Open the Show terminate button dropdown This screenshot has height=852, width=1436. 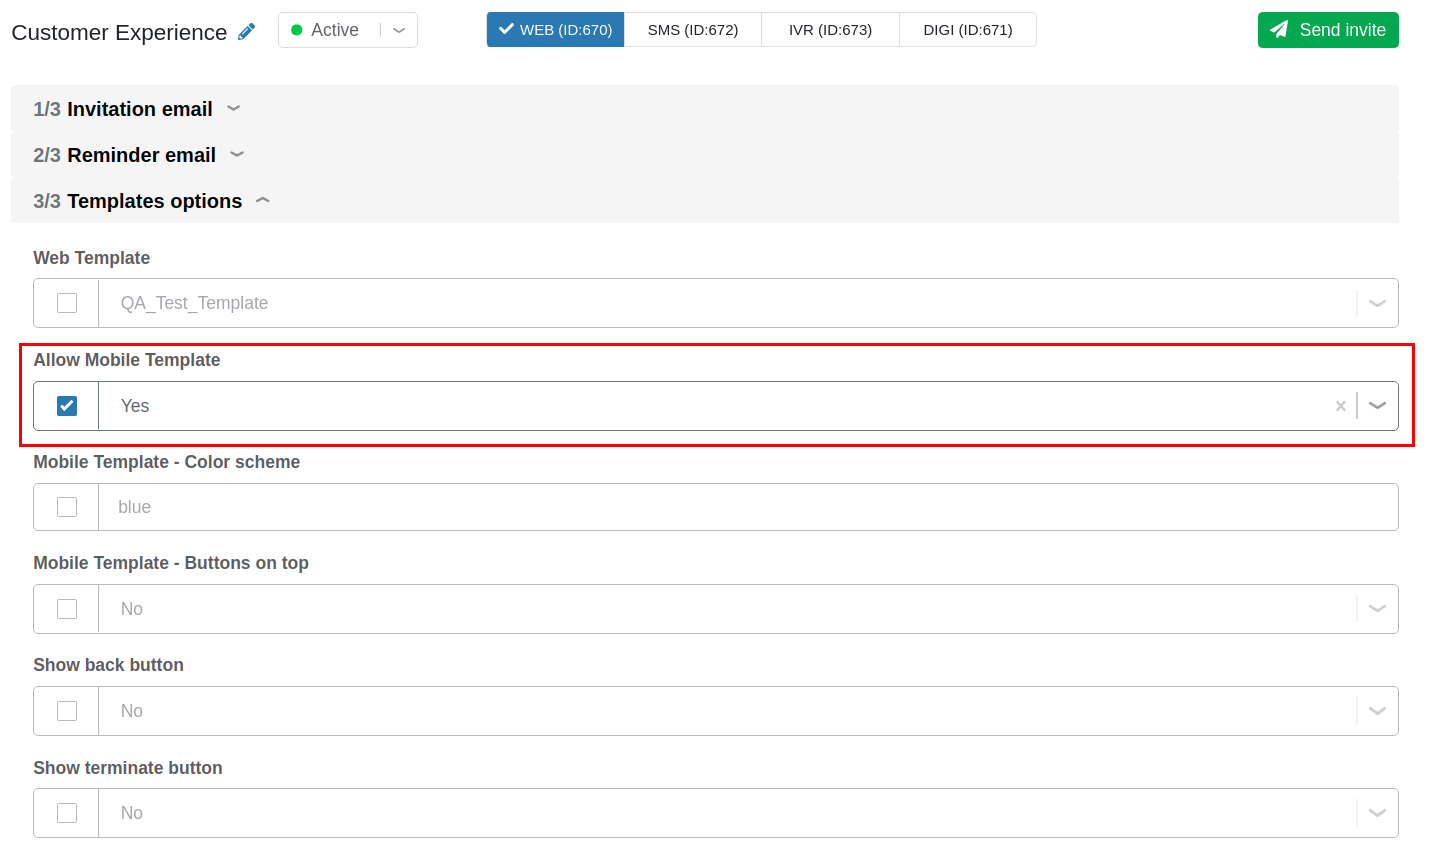point(1377,813)
